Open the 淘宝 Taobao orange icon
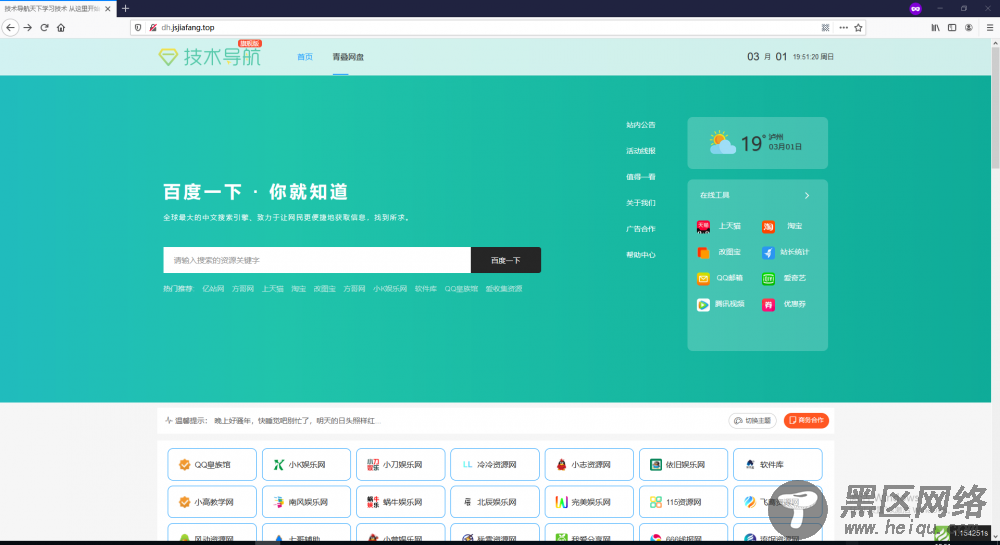The height and width of the screenshot is (545, 1000). coord(768,226)
